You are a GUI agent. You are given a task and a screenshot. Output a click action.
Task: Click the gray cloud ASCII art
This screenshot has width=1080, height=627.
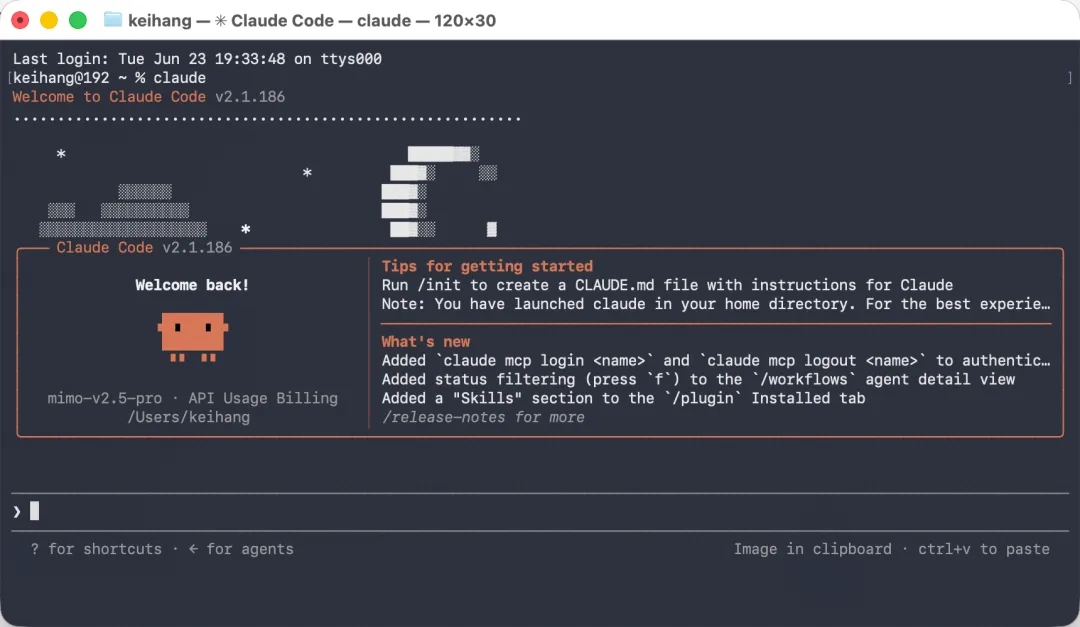[123, 210]
